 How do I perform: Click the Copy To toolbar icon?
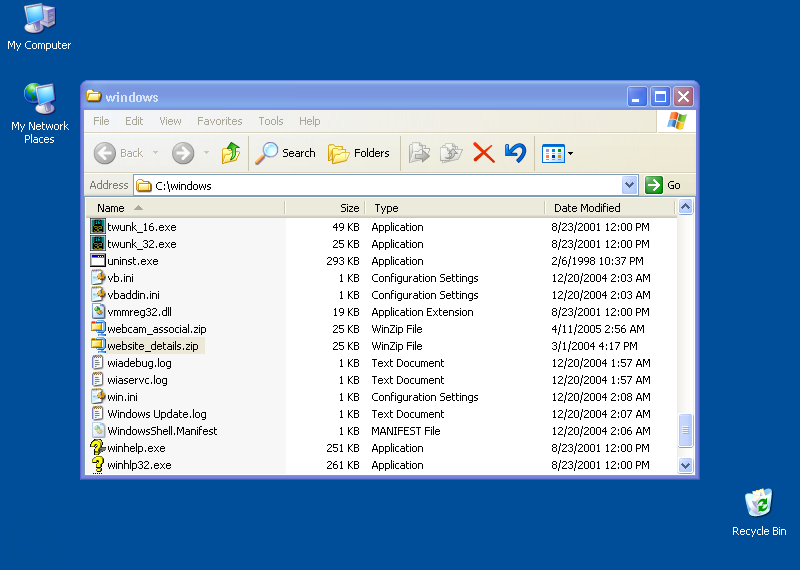coord(451,153)
